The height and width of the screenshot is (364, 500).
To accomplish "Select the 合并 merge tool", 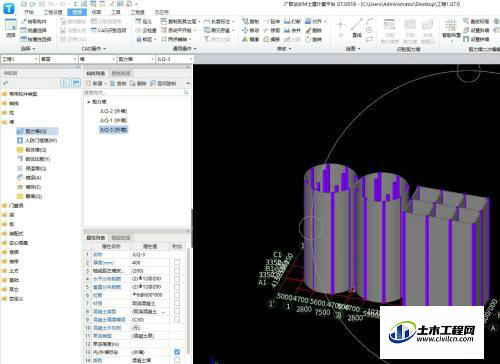I will (292, 30).
